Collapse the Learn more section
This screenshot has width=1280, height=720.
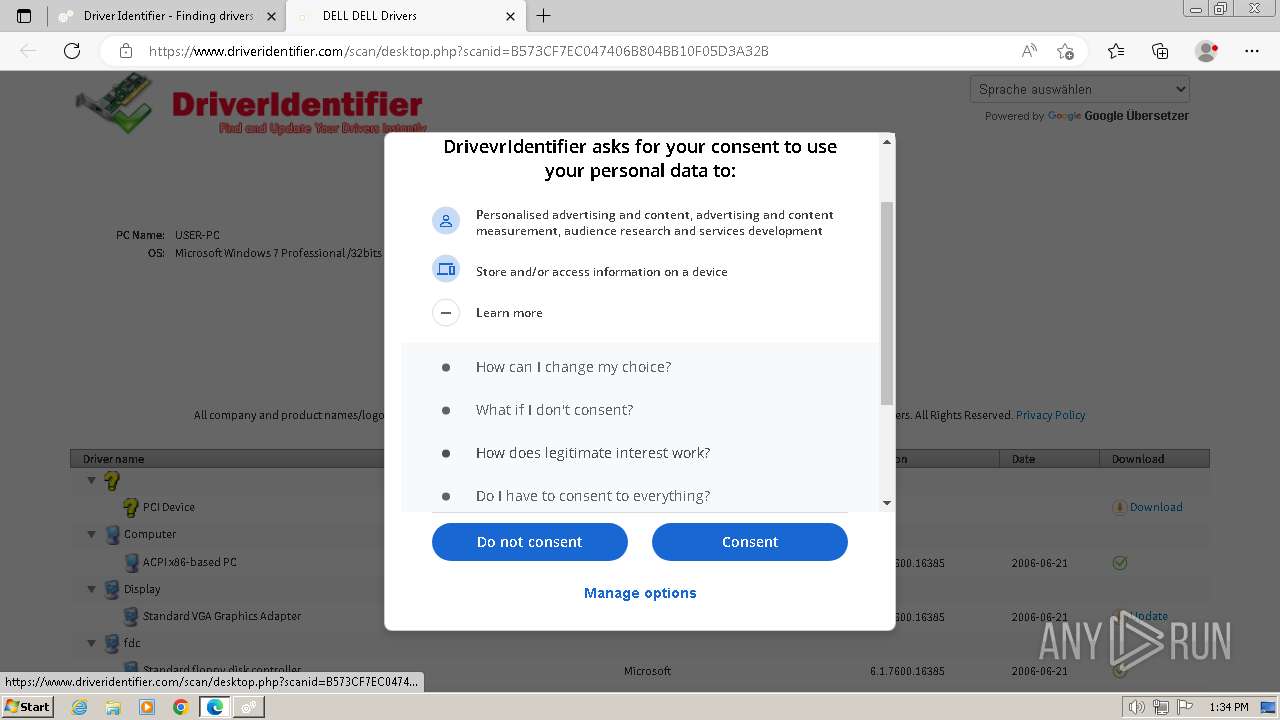tap(446, 313)
